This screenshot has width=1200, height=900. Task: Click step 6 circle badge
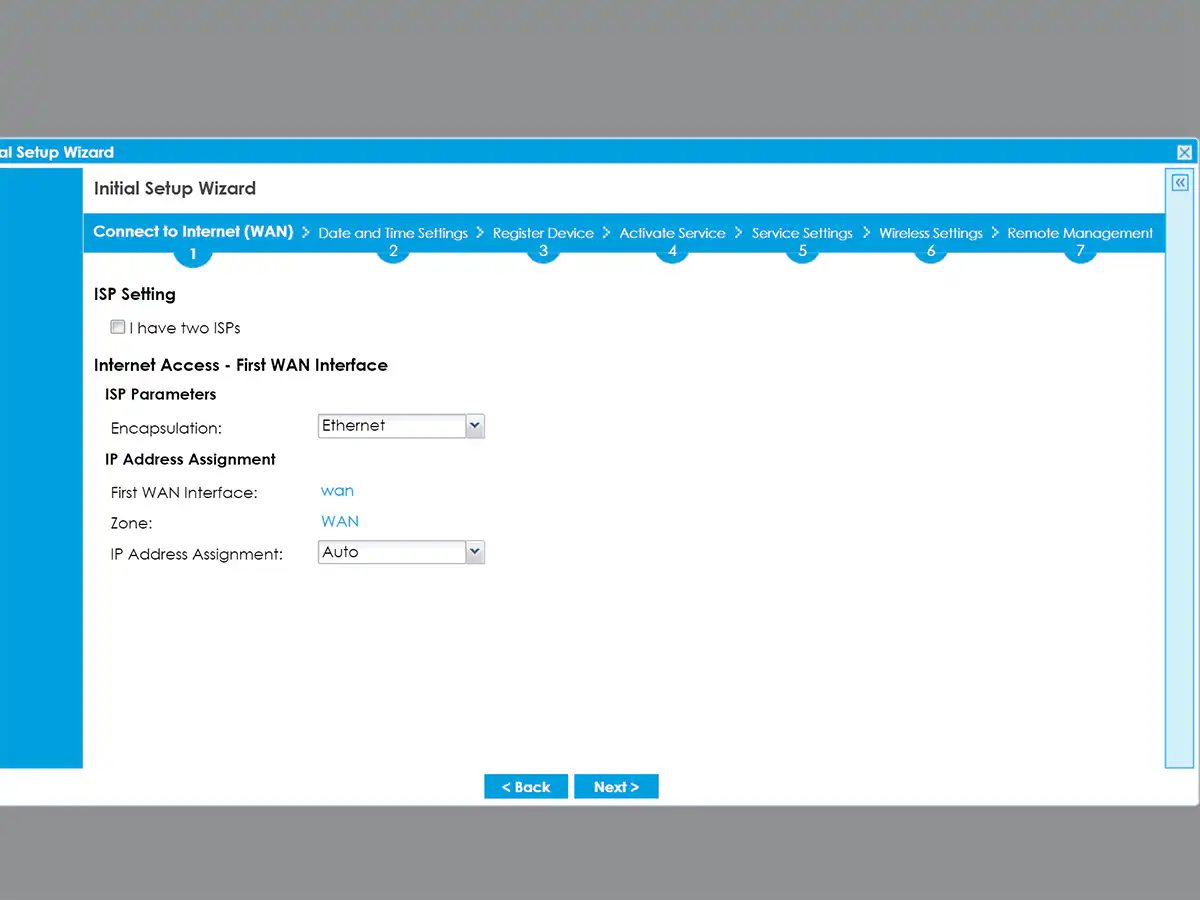point(931,251)
